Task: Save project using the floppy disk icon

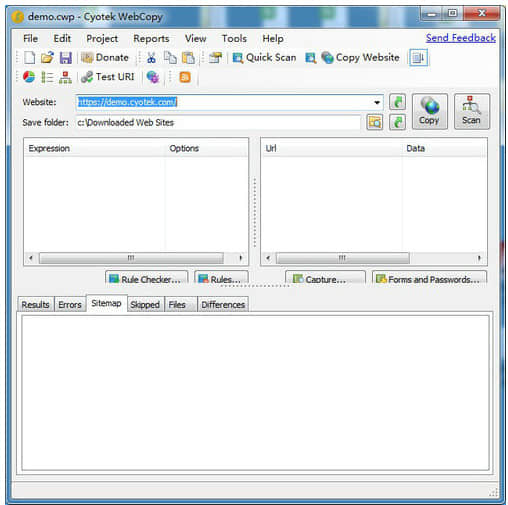Action: pos(66,58)
